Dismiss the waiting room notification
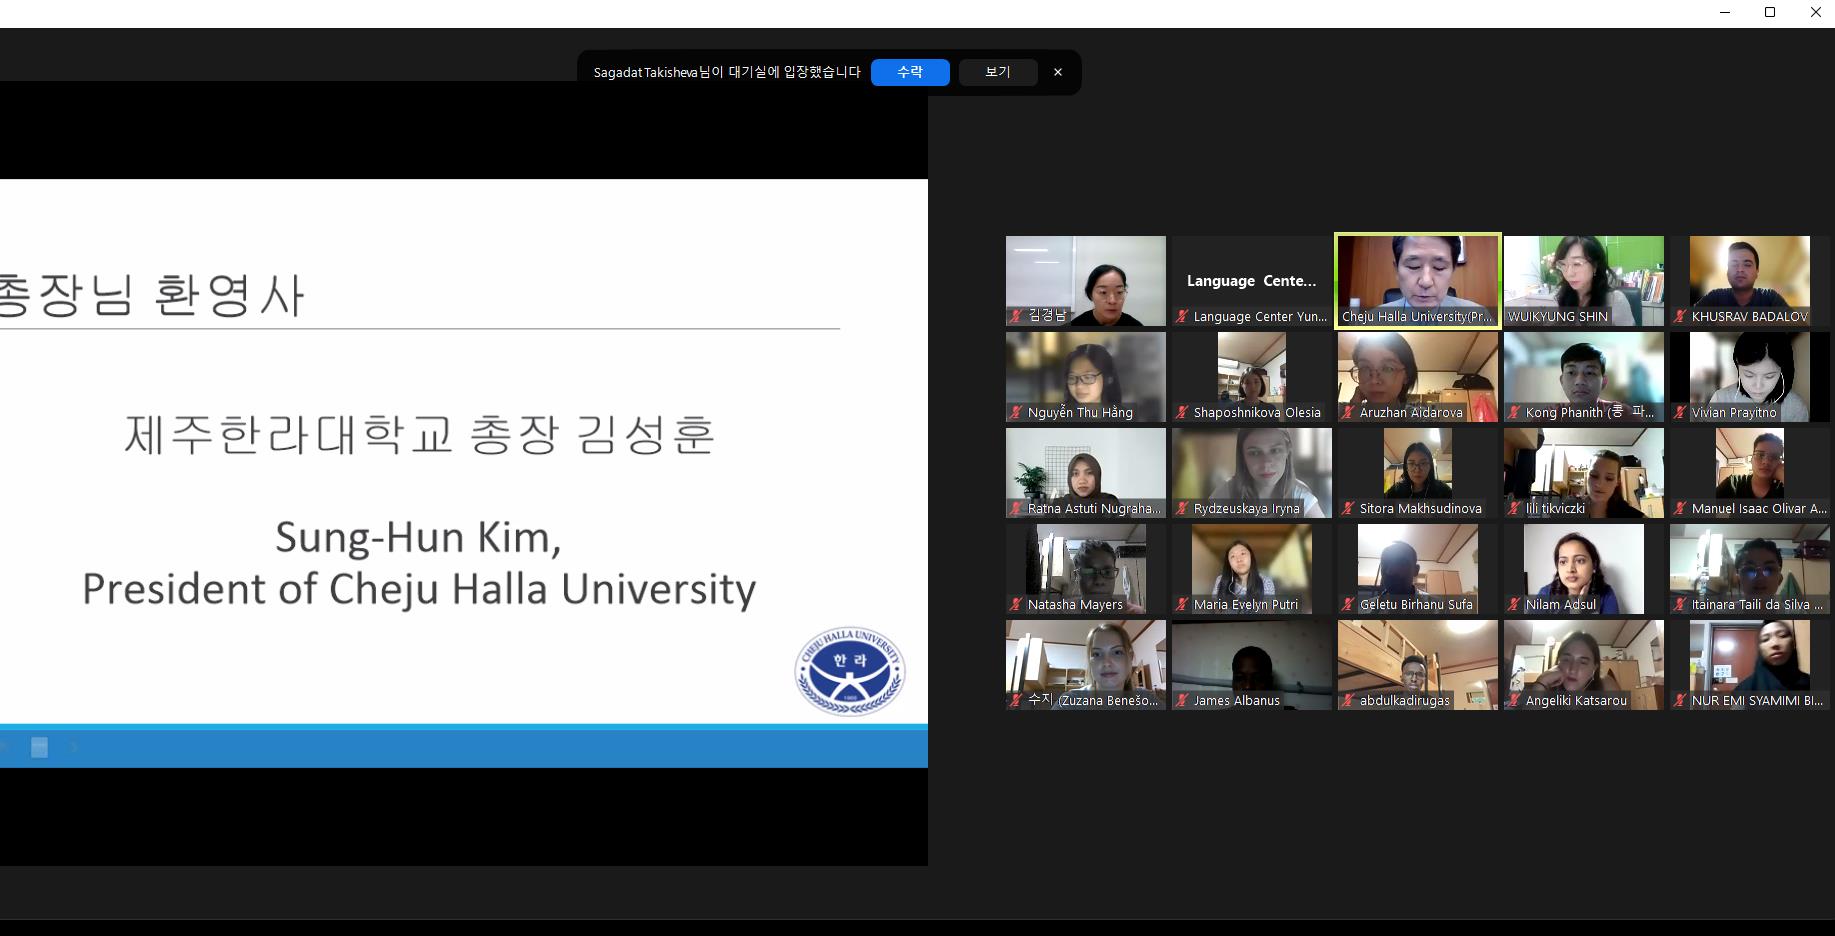The image size is (1835, 936). click(1058, 72)
